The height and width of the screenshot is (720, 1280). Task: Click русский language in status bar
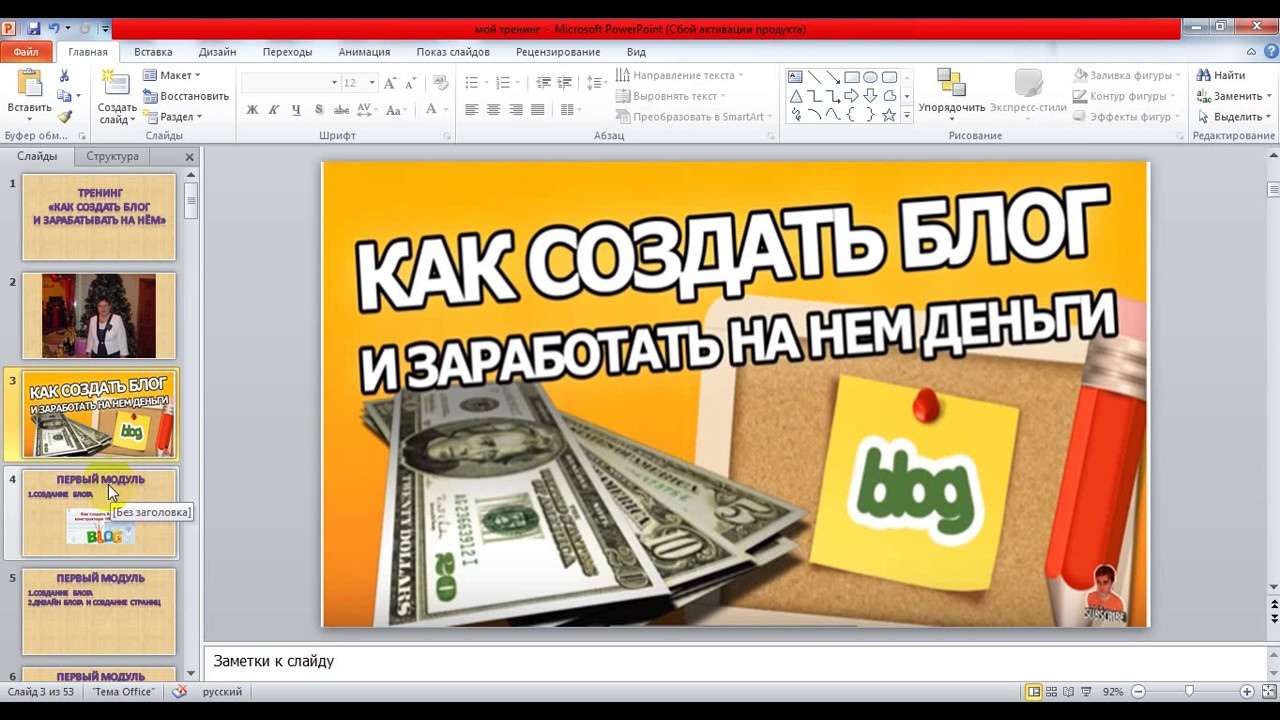[x=222, y=692]
